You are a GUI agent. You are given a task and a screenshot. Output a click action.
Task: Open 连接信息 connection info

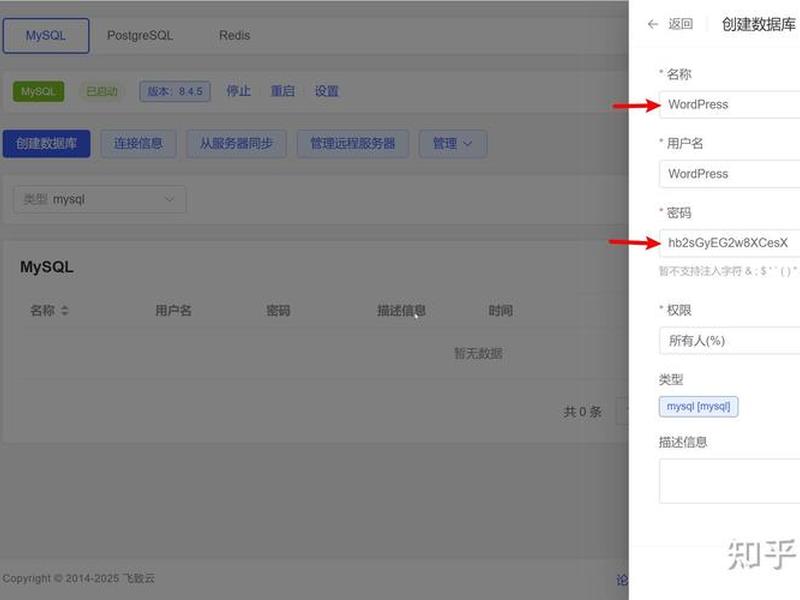(138, 144)
